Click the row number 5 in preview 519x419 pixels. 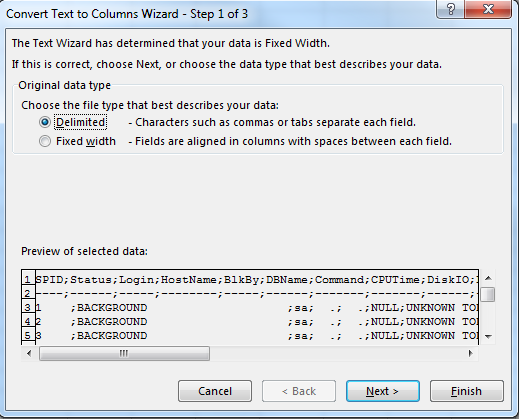click(28, 336)
